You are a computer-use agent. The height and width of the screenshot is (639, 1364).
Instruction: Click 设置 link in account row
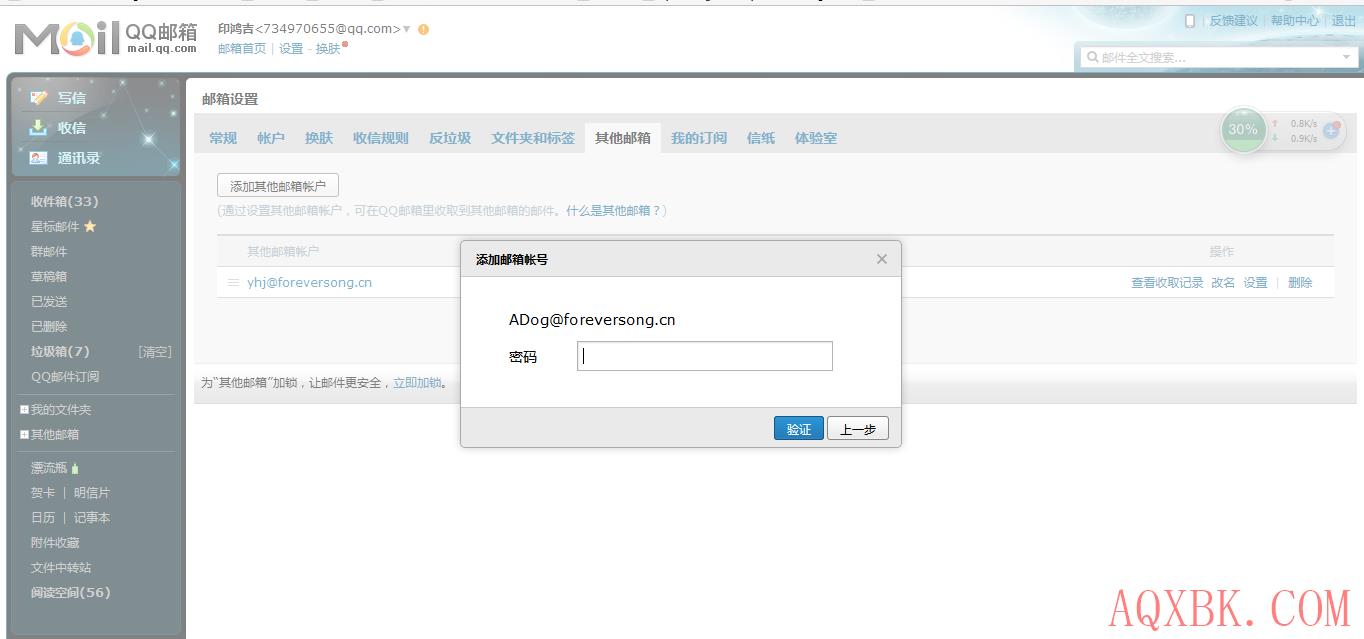(x=1255, y=283)
